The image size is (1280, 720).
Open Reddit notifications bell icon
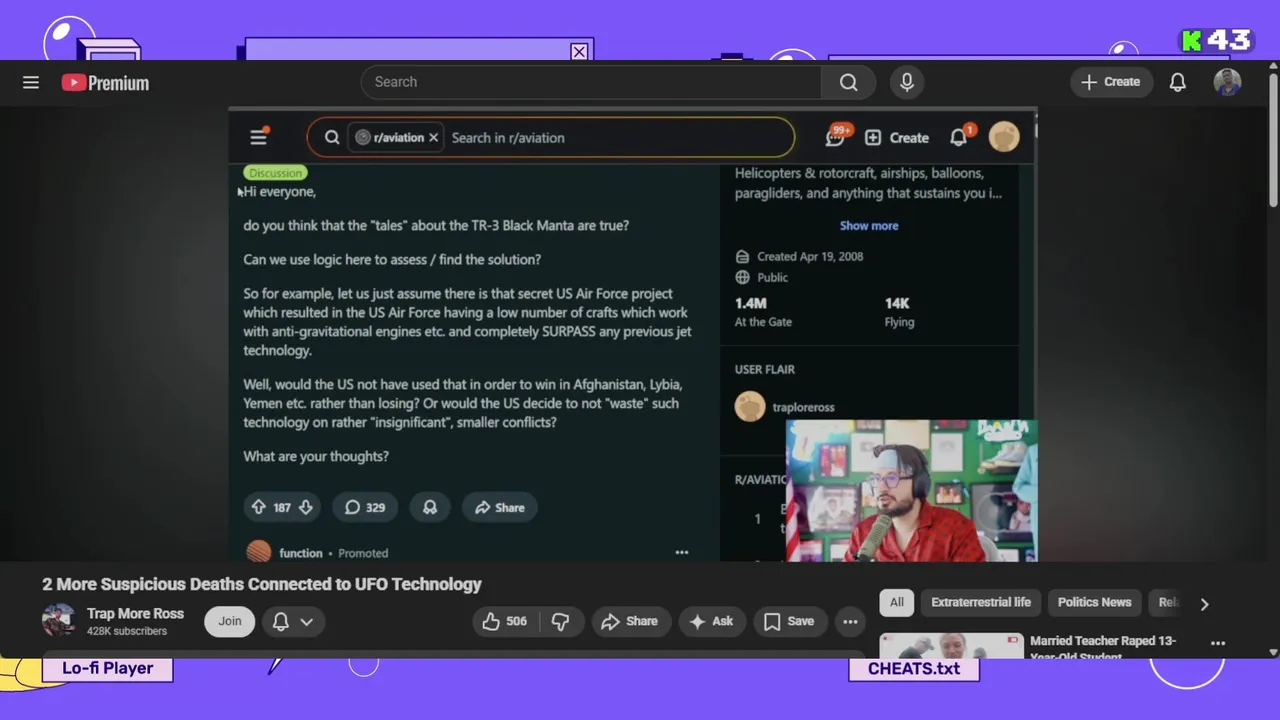pos(959,137)
